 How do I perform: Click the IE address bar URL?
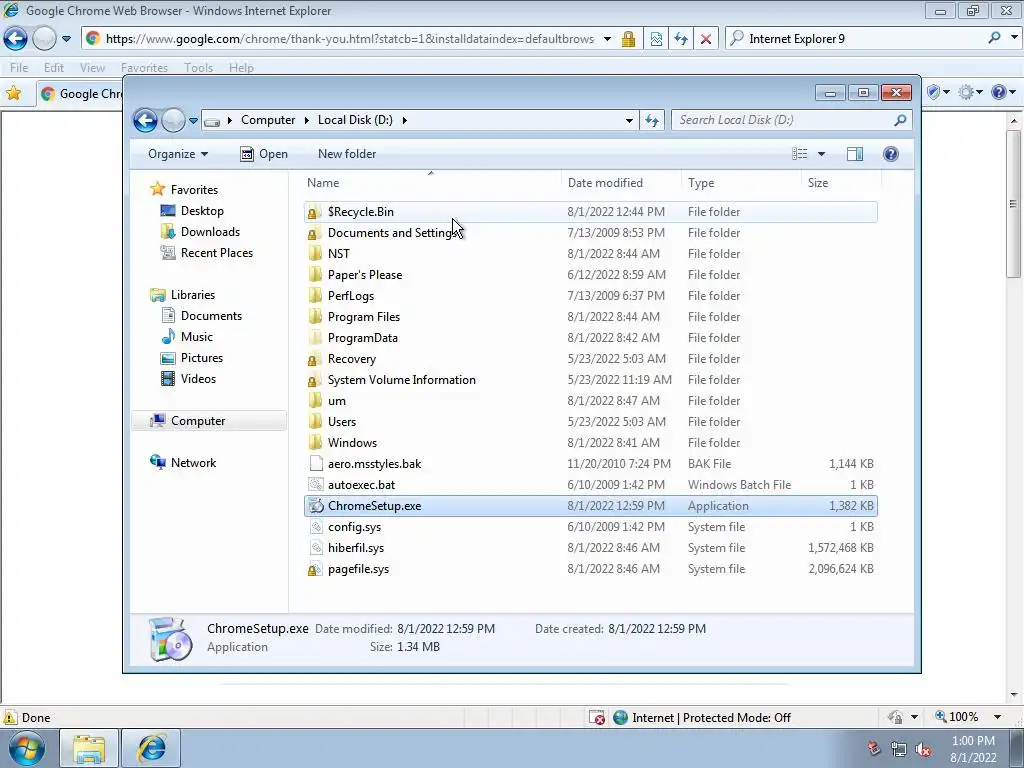[350, 39]
